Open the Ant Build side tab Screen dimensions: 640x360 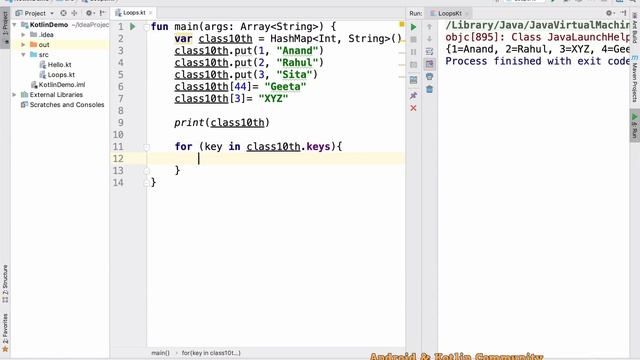pyautogui.click(x=635, y=27)
